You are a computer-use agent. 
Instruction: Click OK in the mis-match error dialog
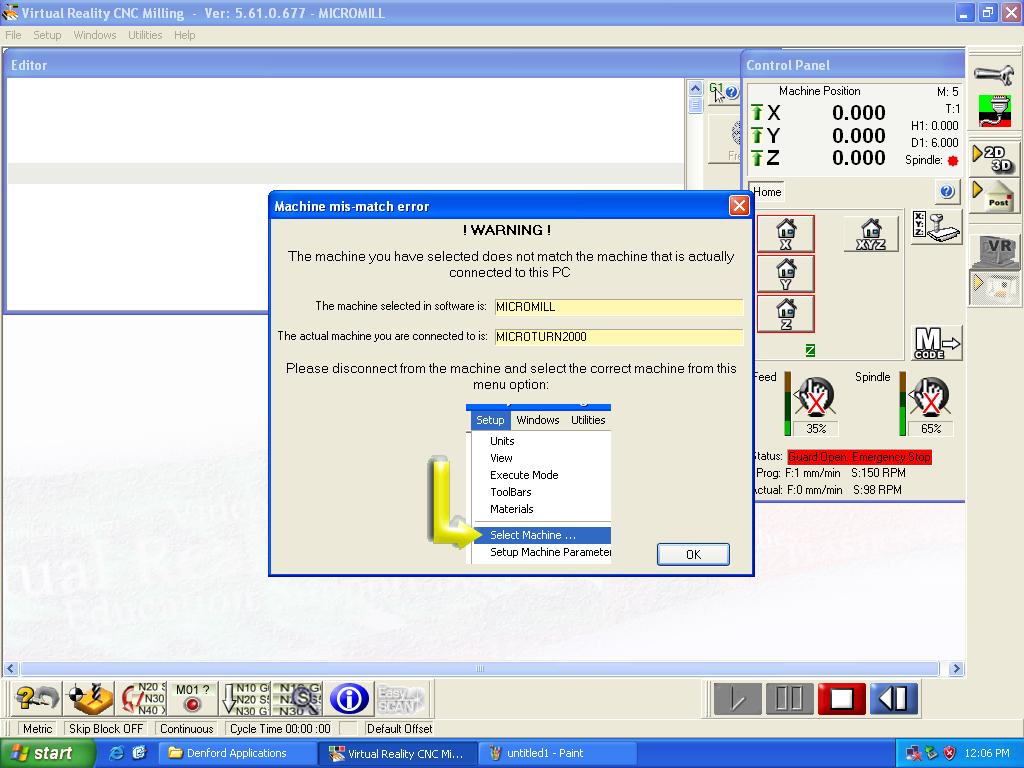[x=693, y=554]
